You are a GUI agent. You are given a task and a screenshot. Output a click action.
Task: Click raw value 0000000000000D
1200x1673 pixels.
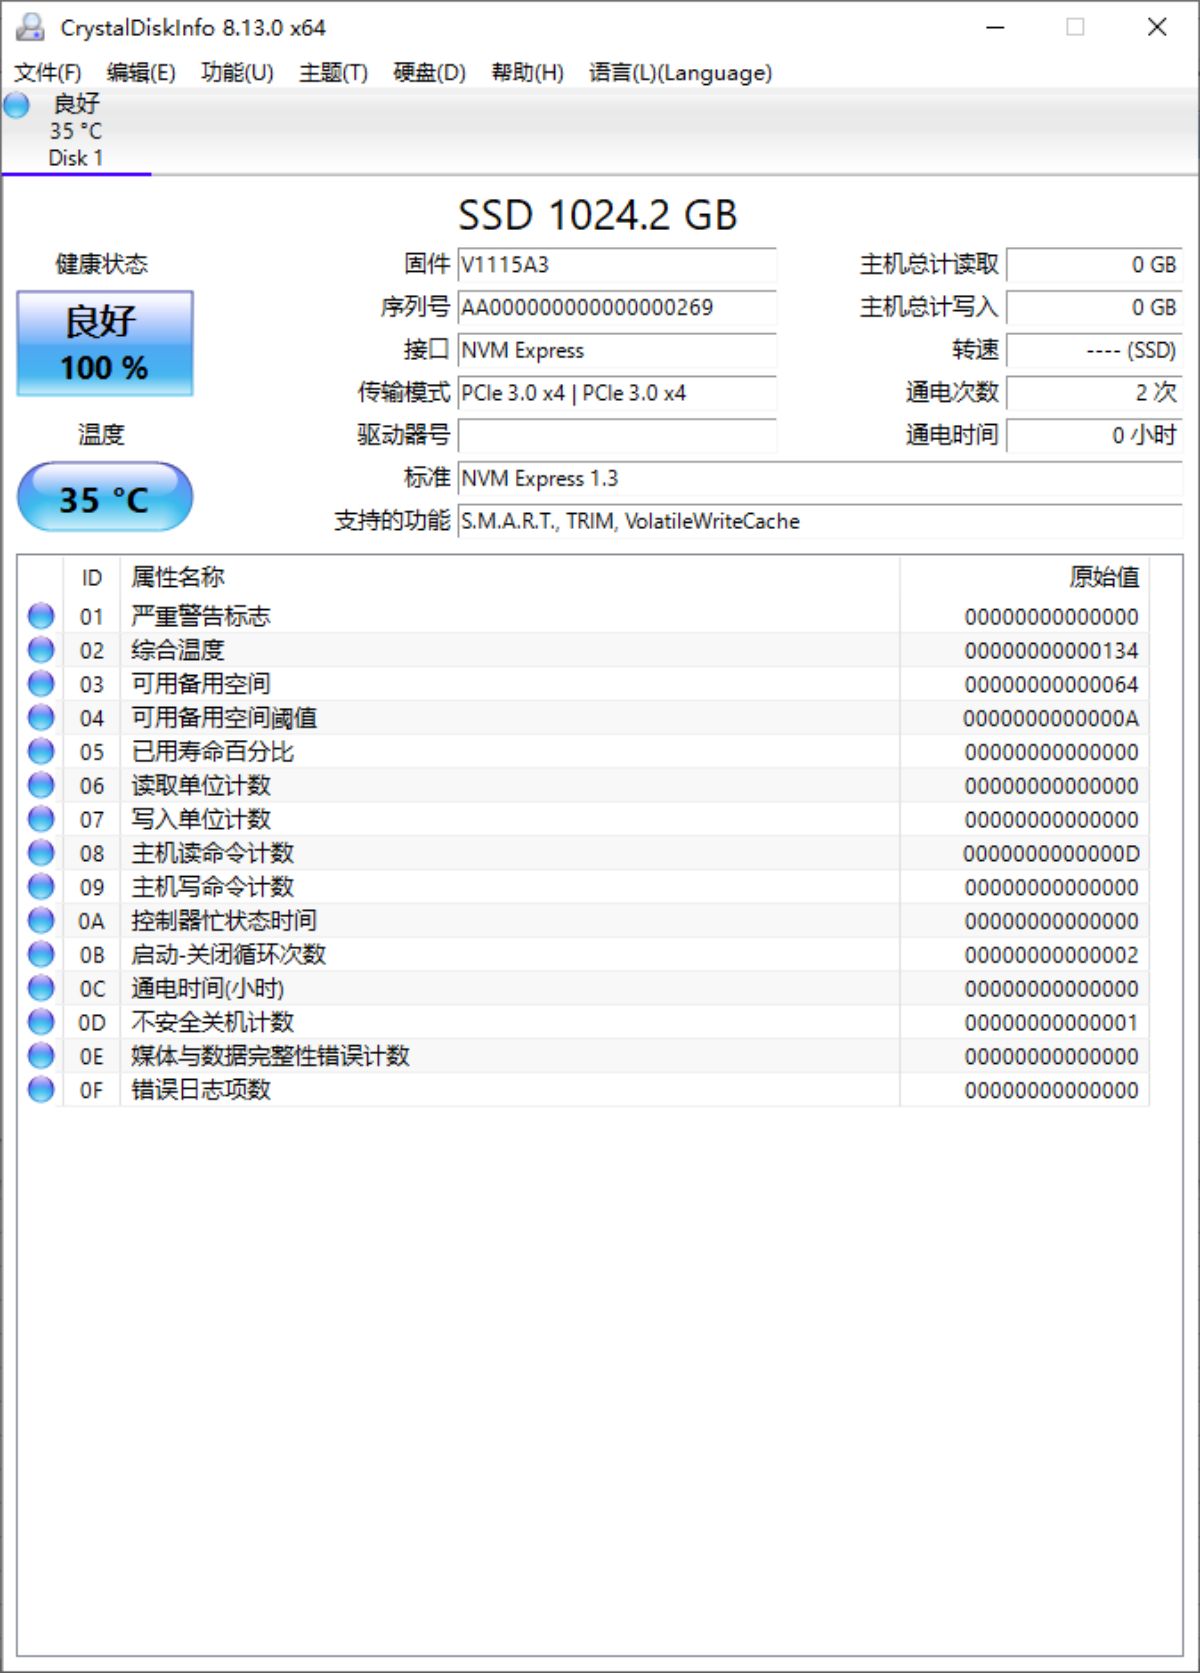coord(1051,854)
